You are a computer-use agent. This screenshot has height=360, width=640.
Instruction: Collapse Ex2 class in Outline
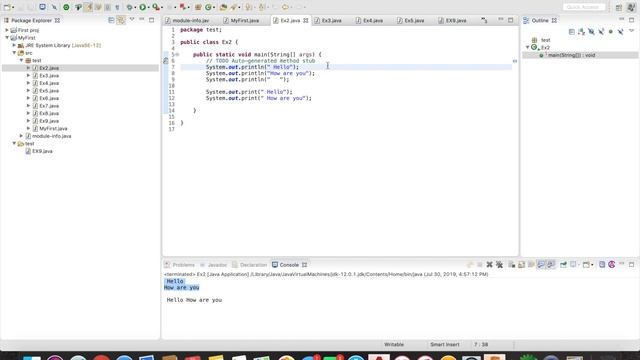pos(528,48)
